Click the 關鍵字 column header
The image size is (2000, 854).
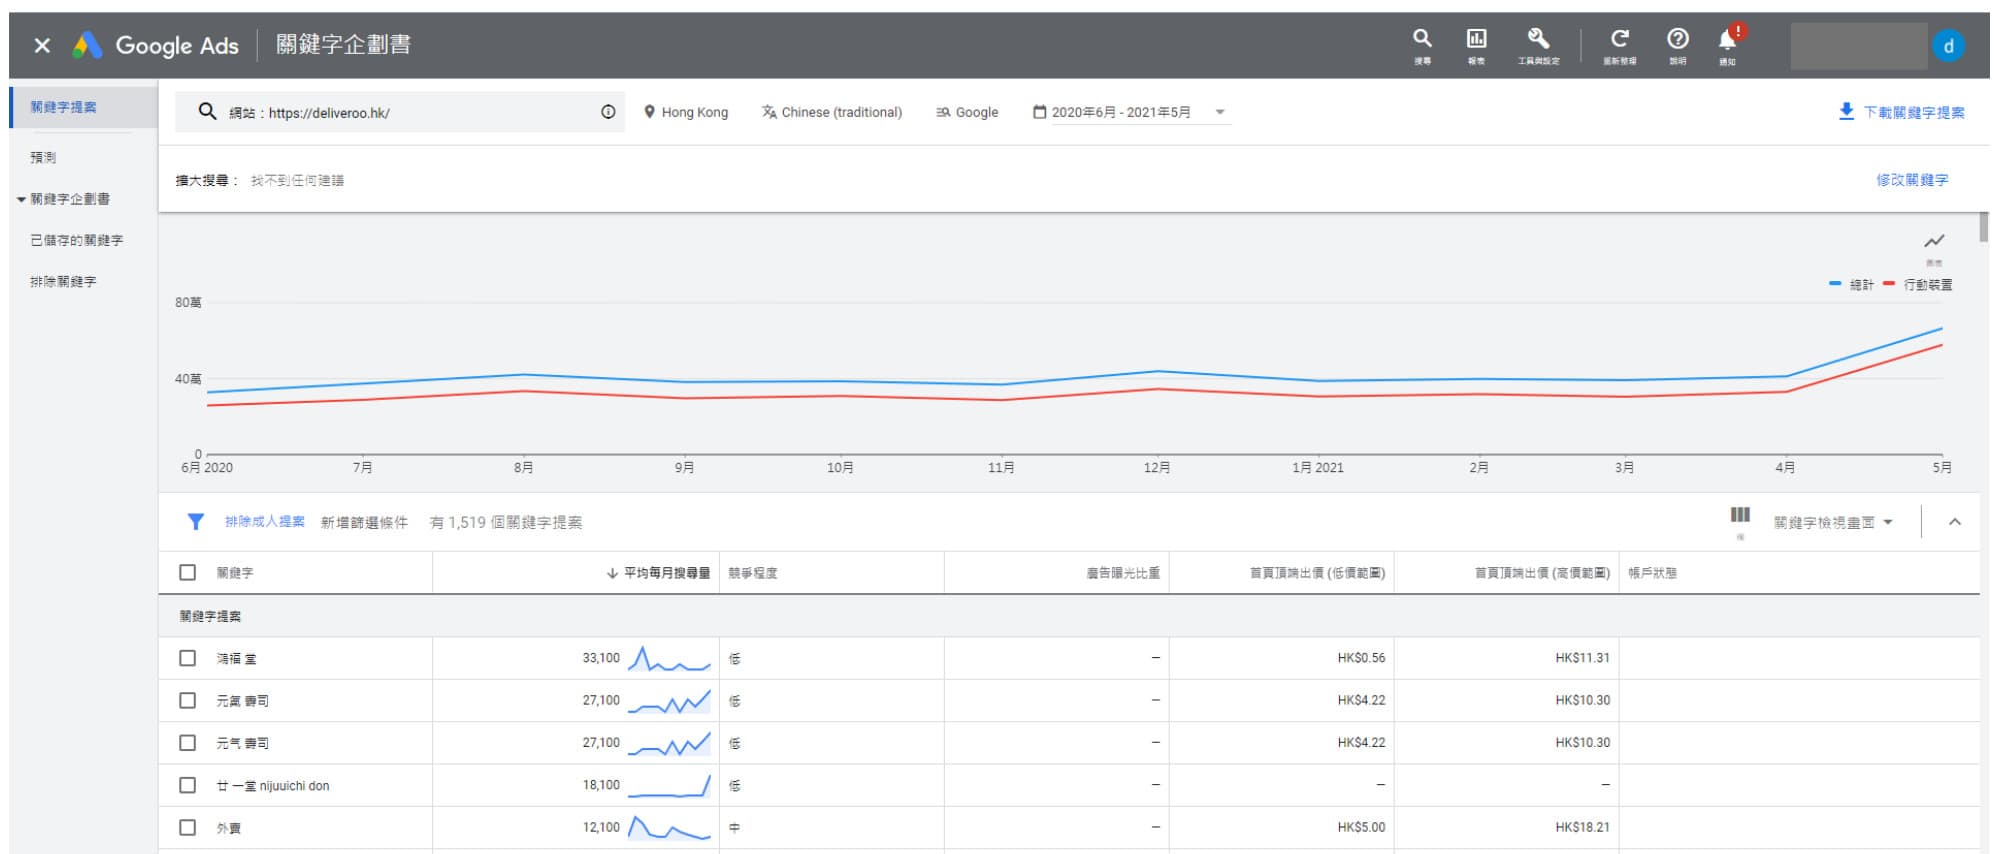(235, 573)
